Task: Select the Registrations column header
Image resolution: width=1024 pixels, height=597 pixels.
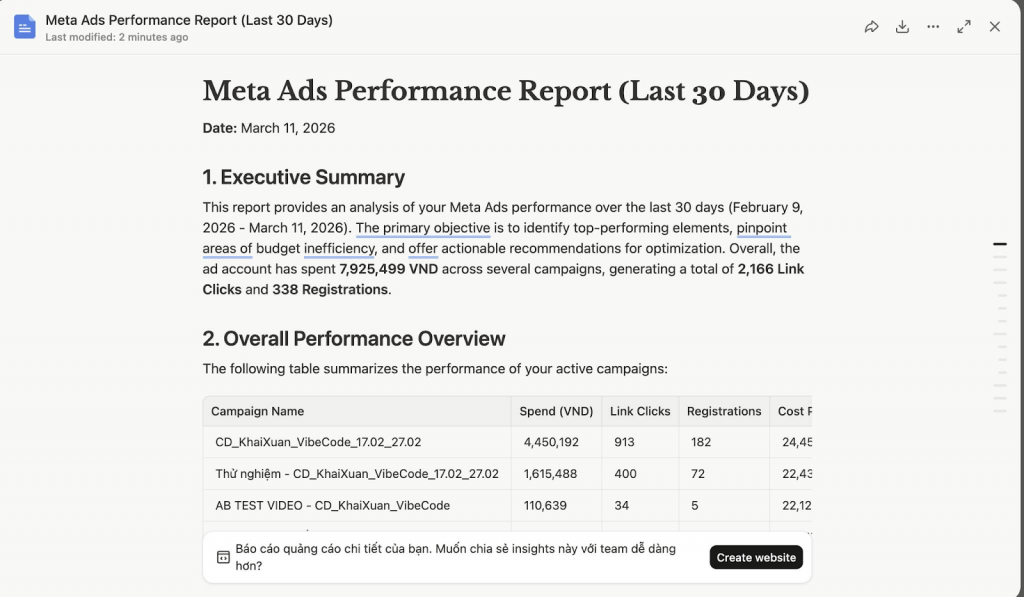Action: (x=724, y=411)
